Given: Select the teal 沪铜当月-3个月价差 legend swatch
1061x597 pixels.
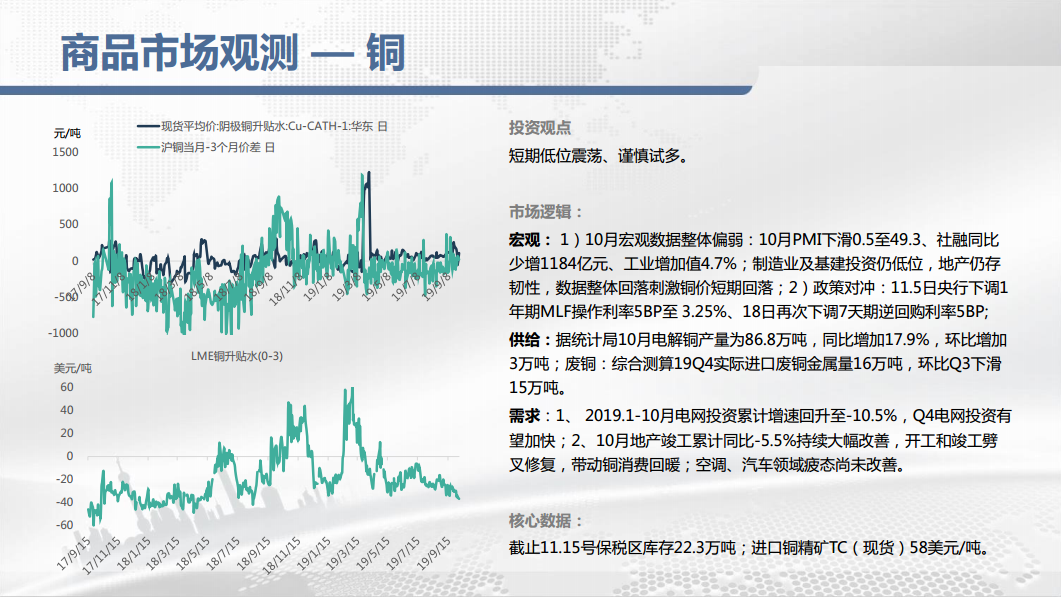Looking at the screenshot, I should [x=146, y=147].
